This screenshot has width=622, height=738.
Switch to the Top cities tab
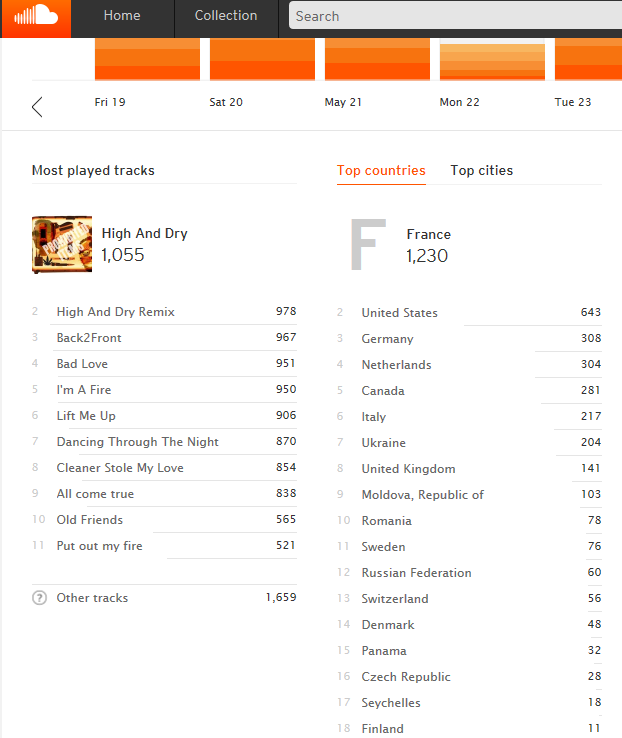[481, 171]
